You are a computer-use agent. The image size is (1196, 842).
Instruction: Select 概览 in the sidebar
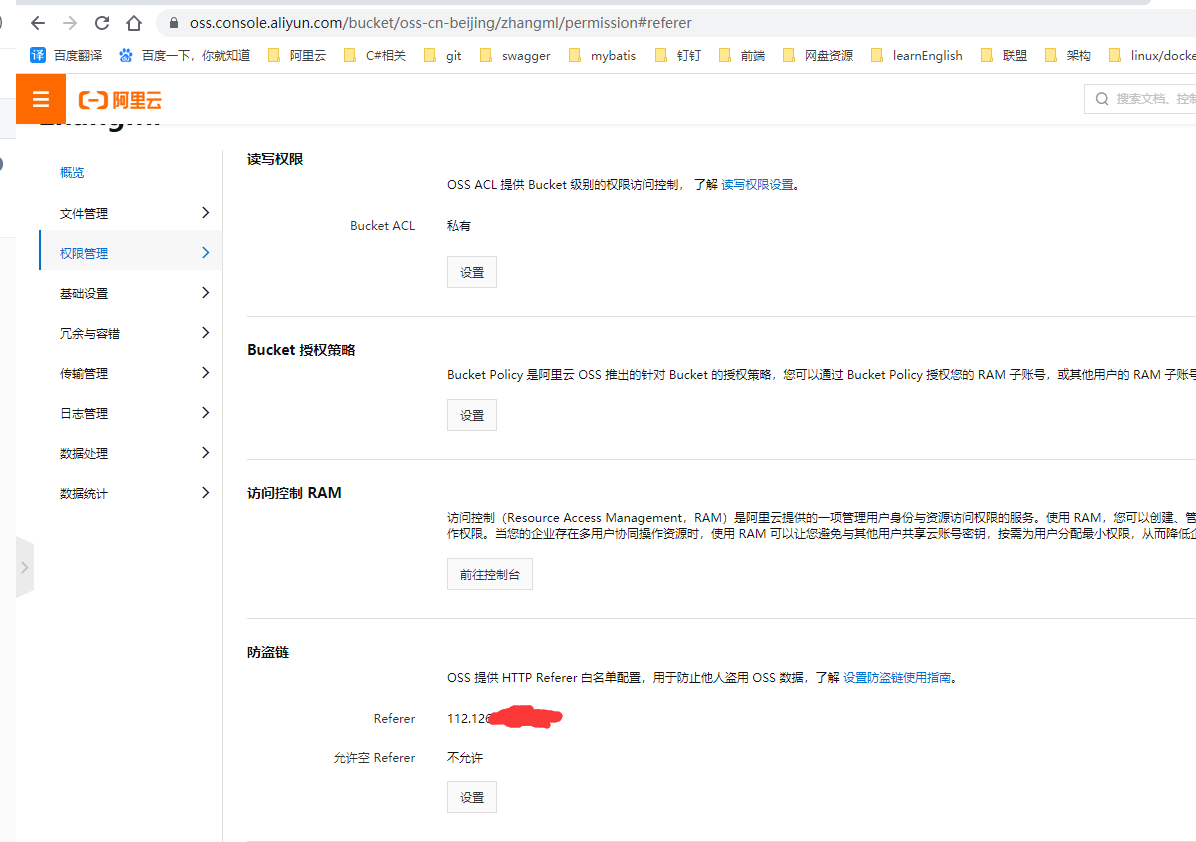coord(72,171)
